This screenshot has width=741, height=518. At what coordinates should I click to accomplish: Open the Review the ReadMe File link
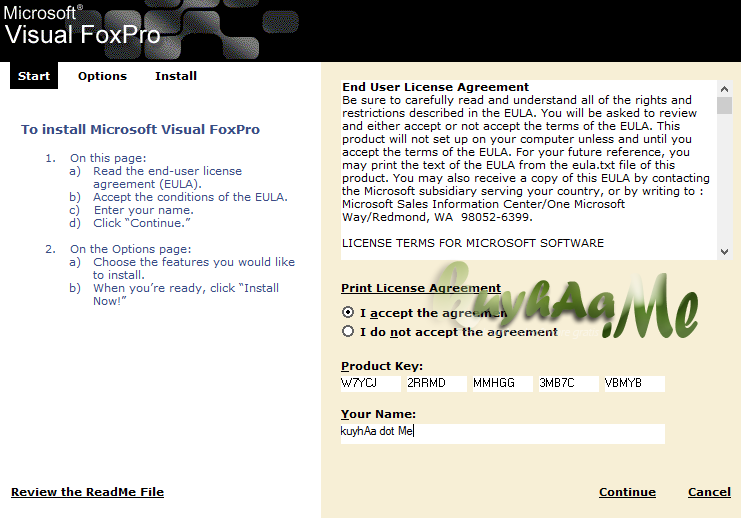point(87,492)
